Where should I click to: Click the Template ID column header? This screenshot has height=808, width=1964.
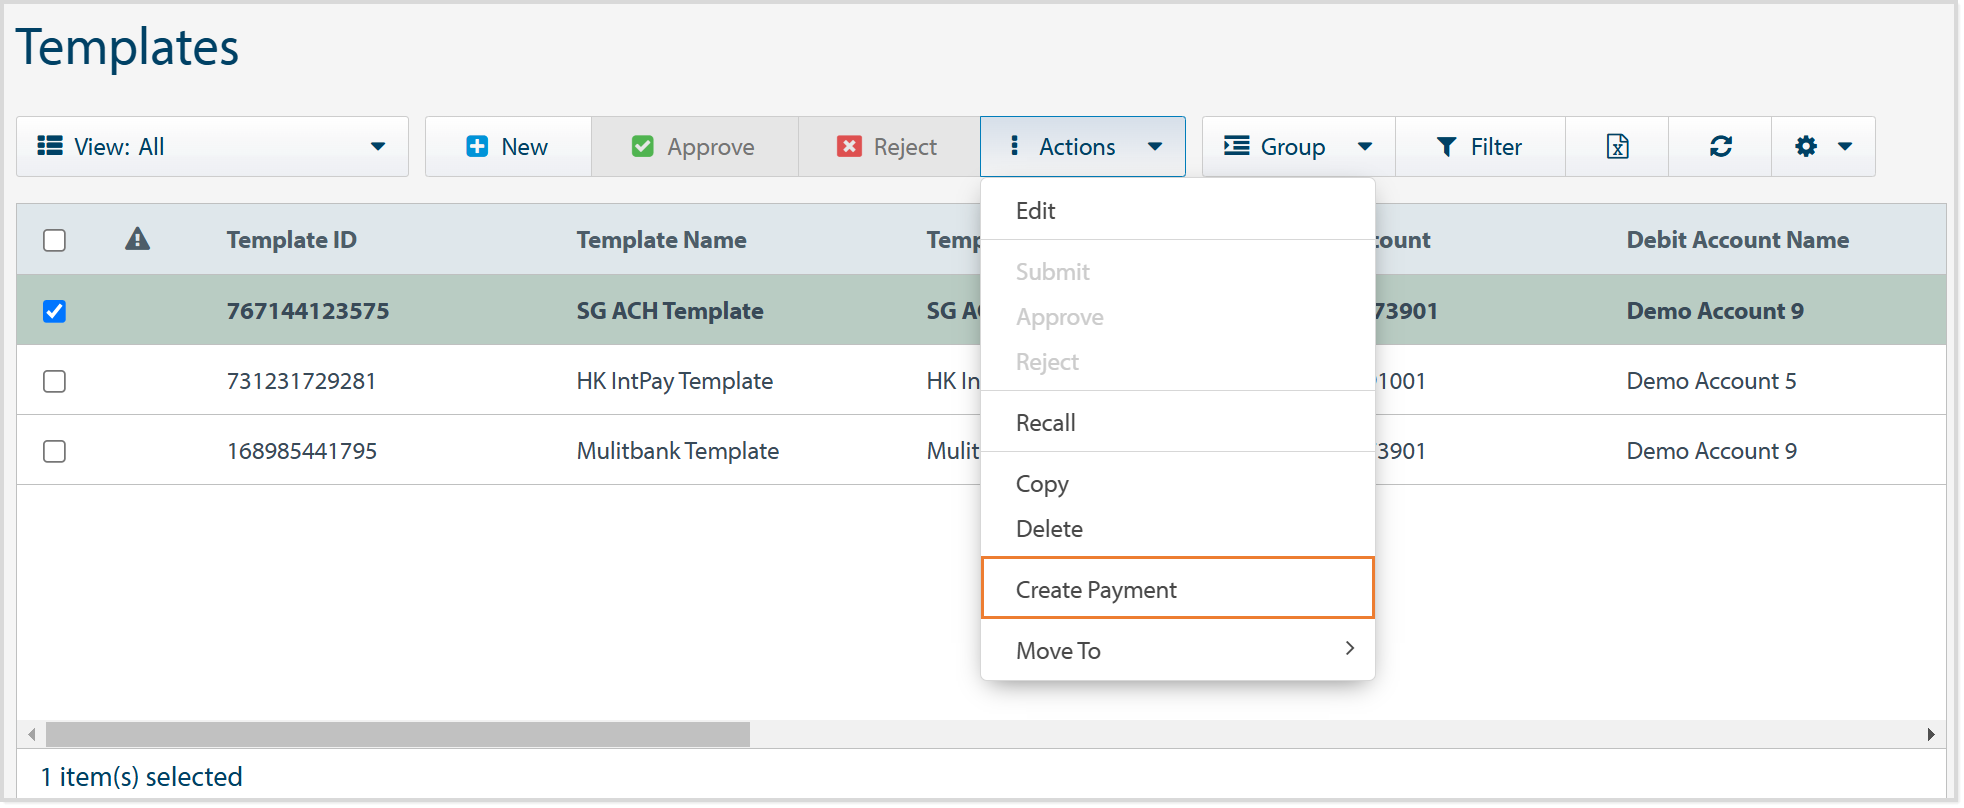pos(291,240)
